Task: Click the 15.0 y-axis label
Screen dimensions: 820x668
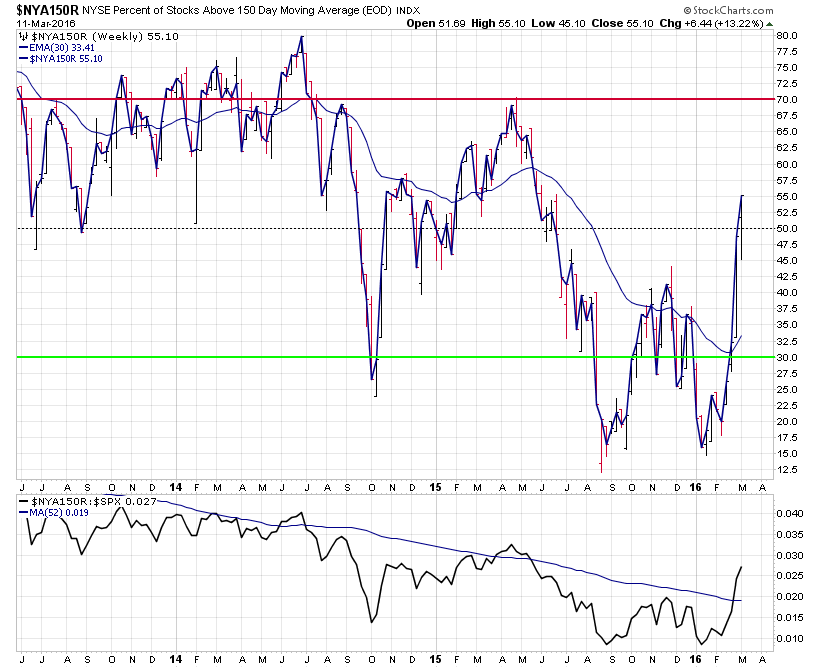Action: [x=787, y=454]
